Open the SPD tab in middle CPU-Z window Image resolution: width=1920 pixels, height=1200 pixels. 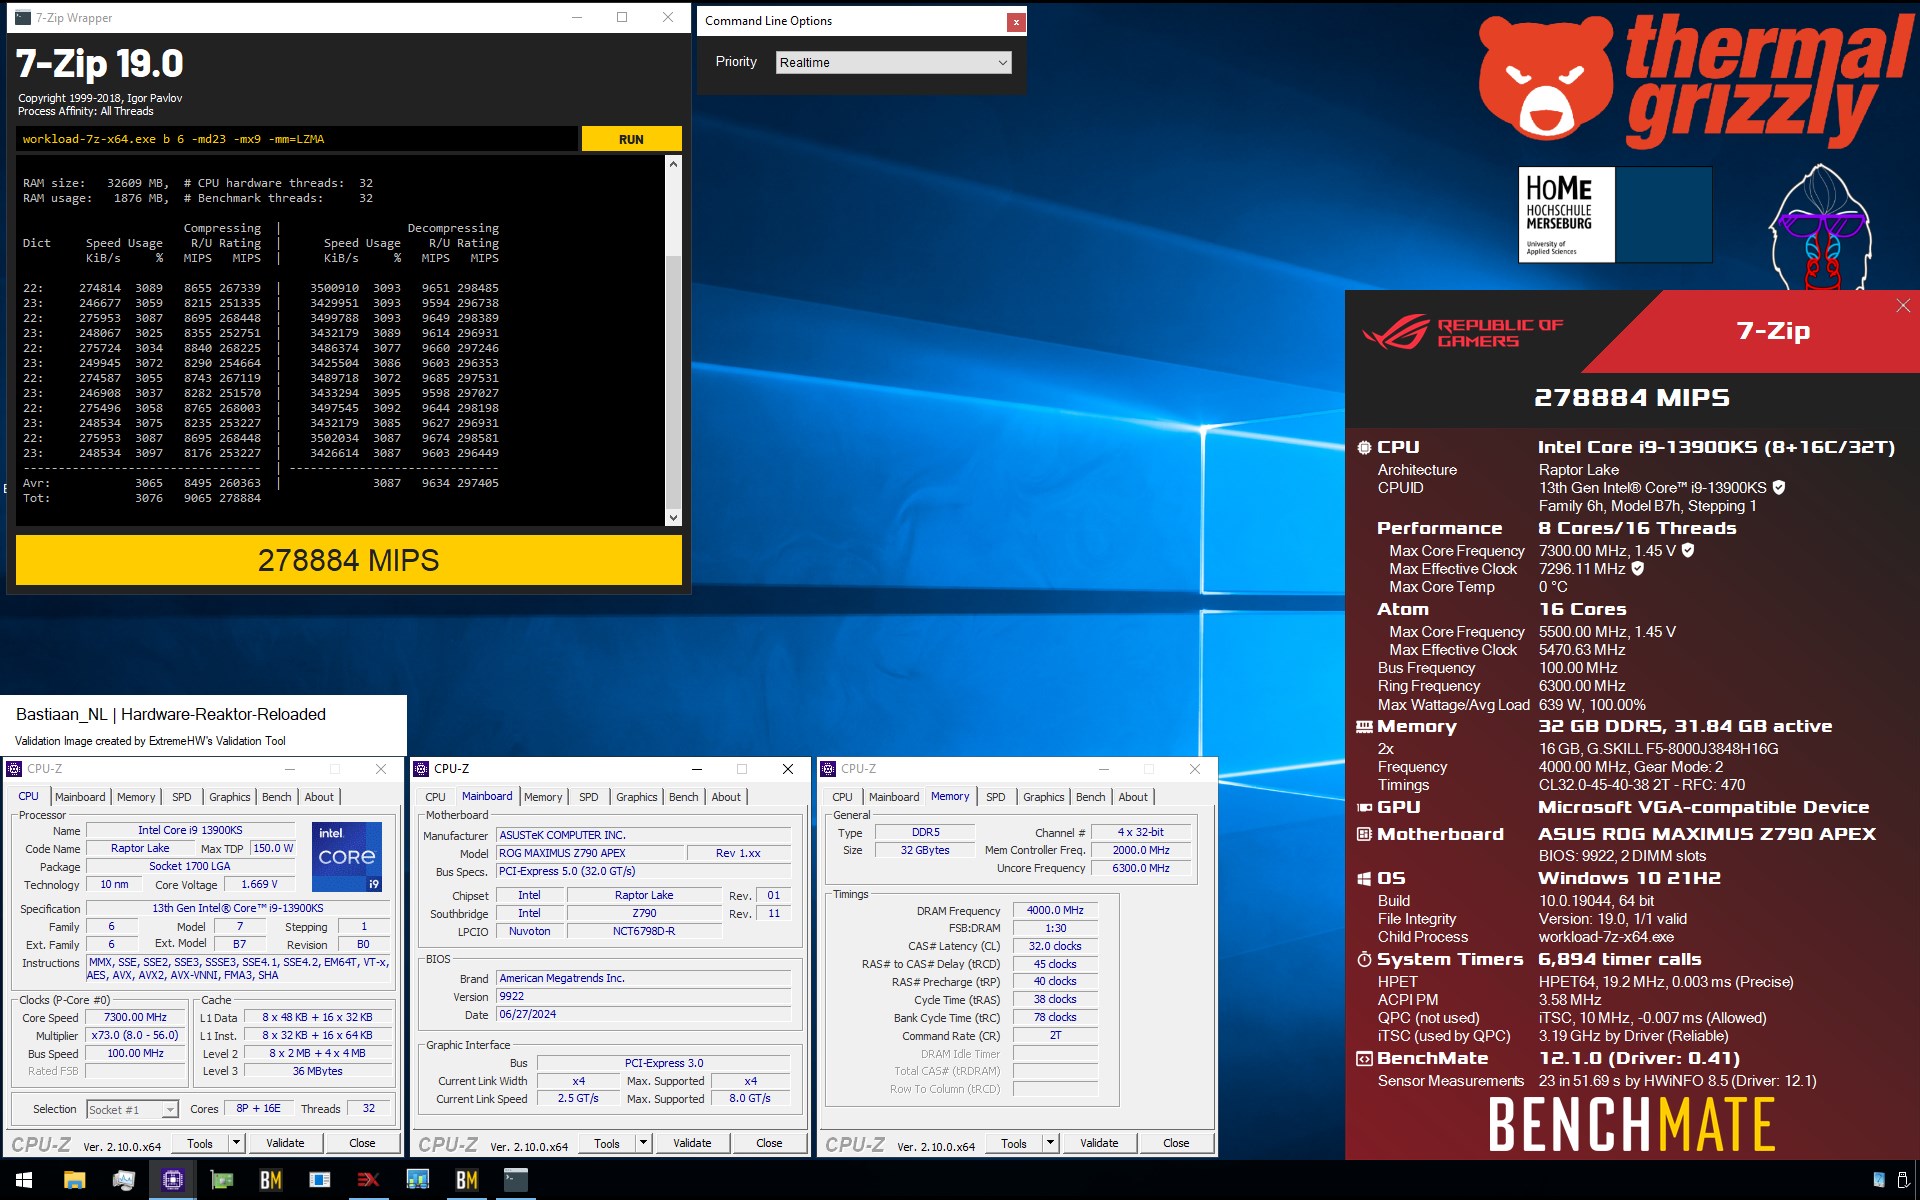(589, 797)
